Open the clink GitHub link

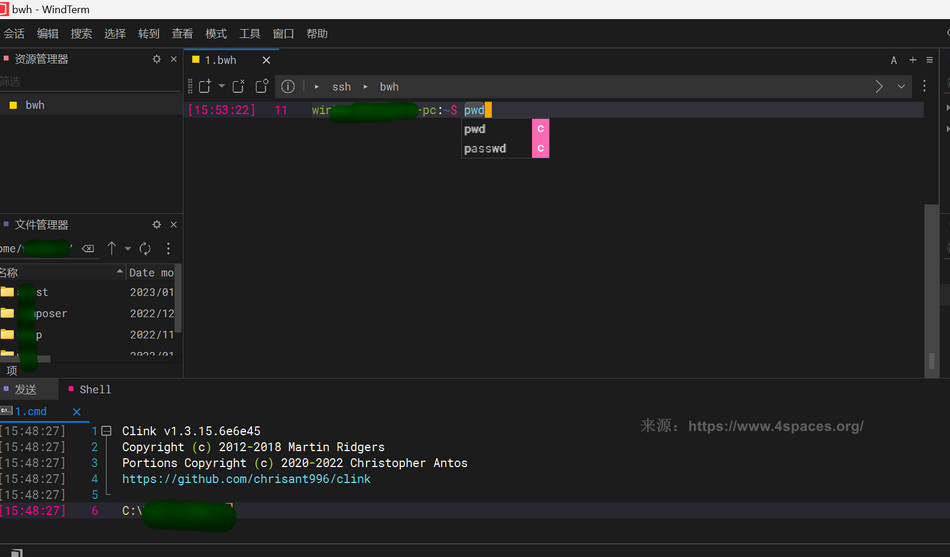246,479
